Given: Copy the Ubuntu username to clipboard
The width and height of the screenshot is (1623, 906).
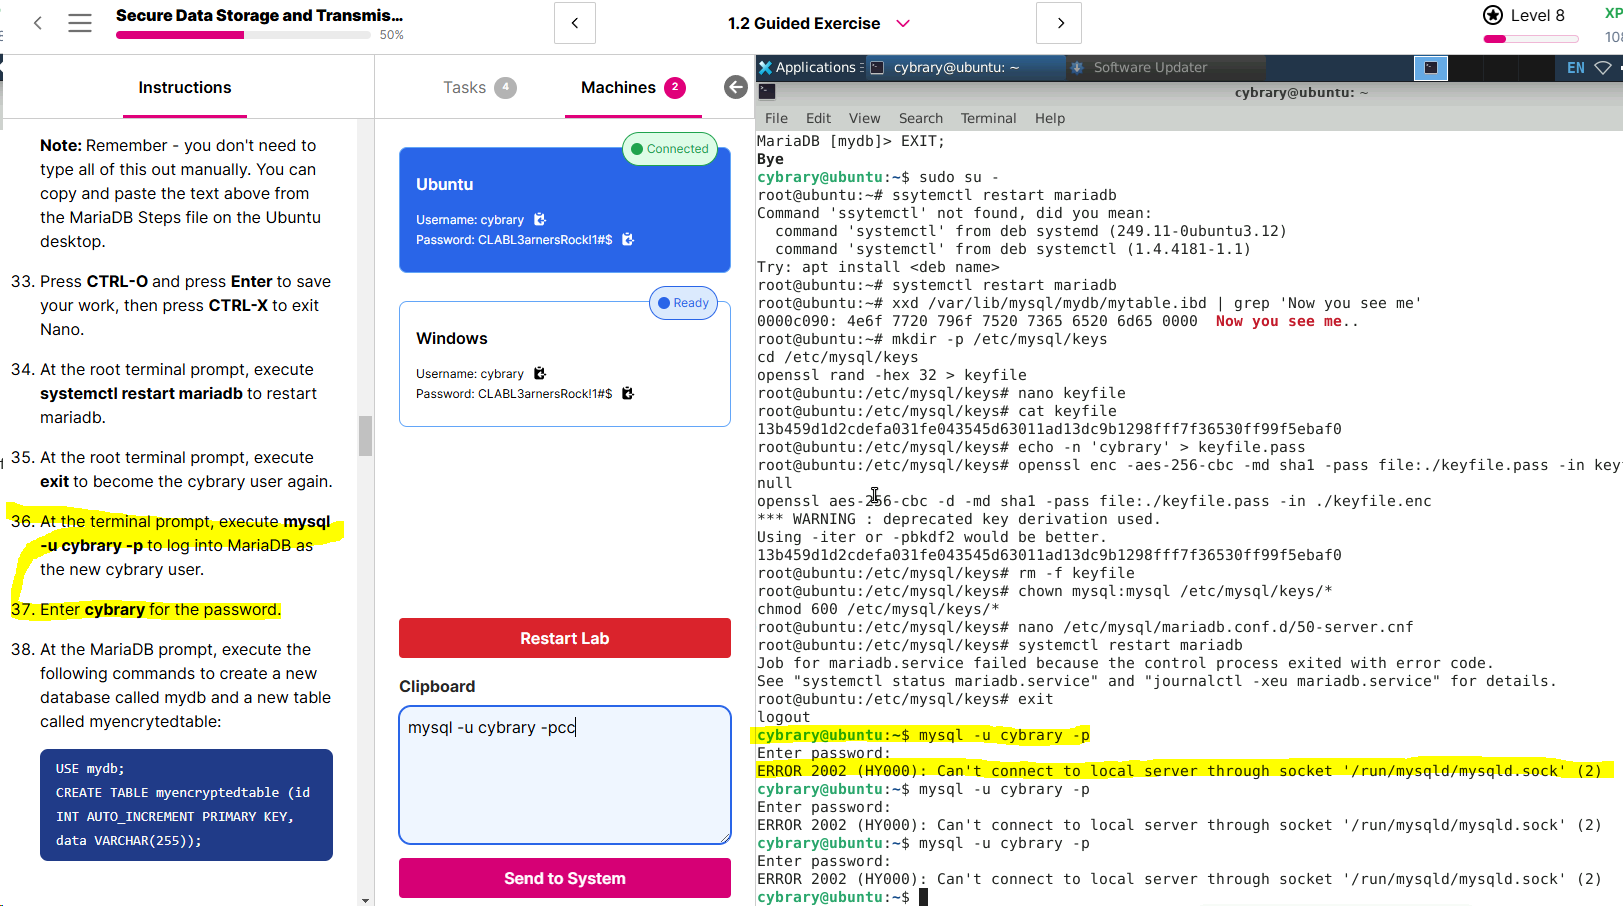Looking at the screenshot, I should click(540, 220).
